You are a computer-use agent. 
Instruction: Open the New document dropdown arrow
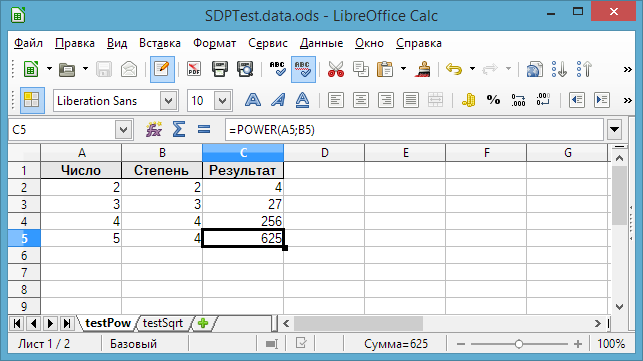(49, 69)
